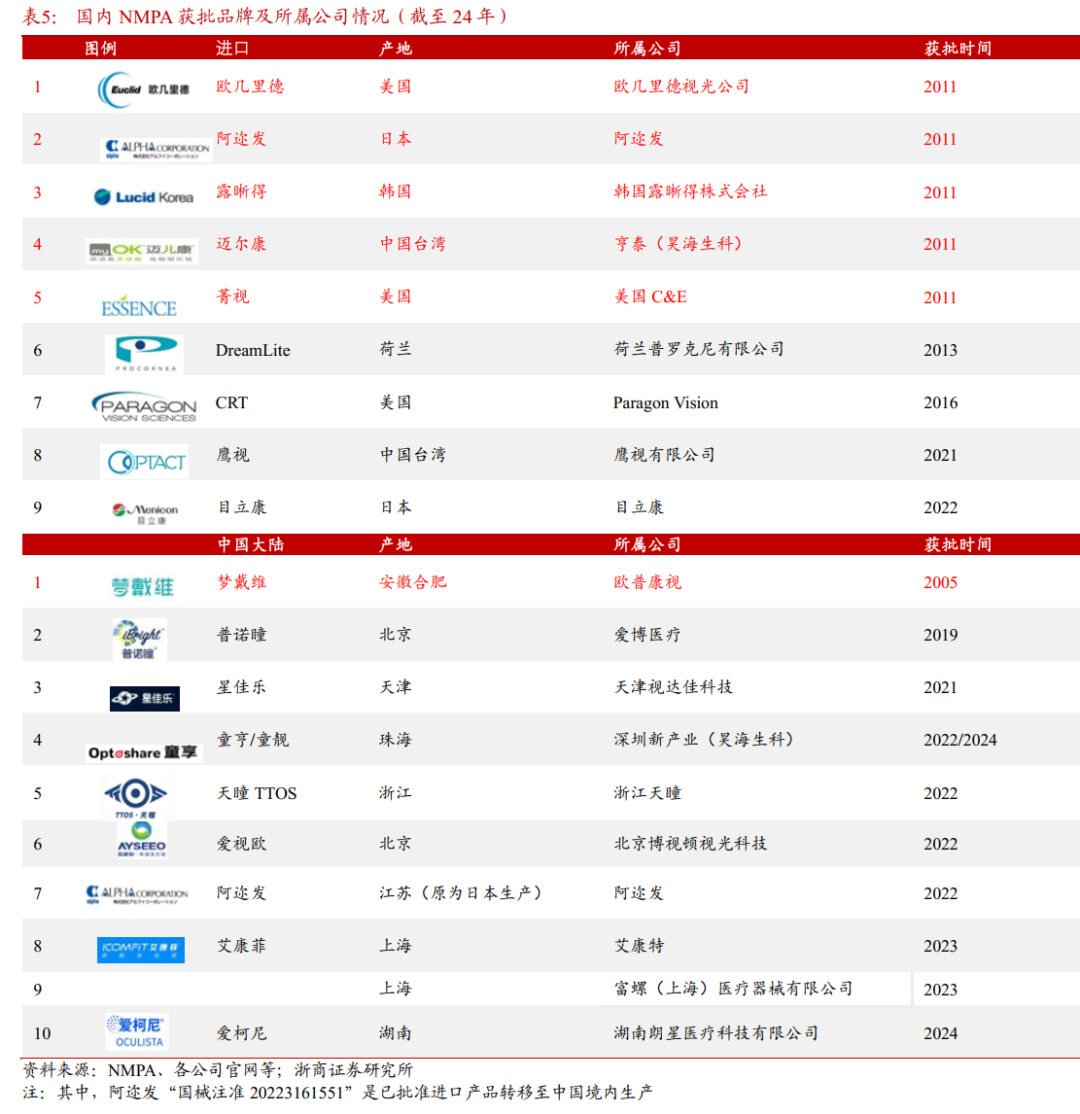Select the 湖南 origin cell

396,1033
